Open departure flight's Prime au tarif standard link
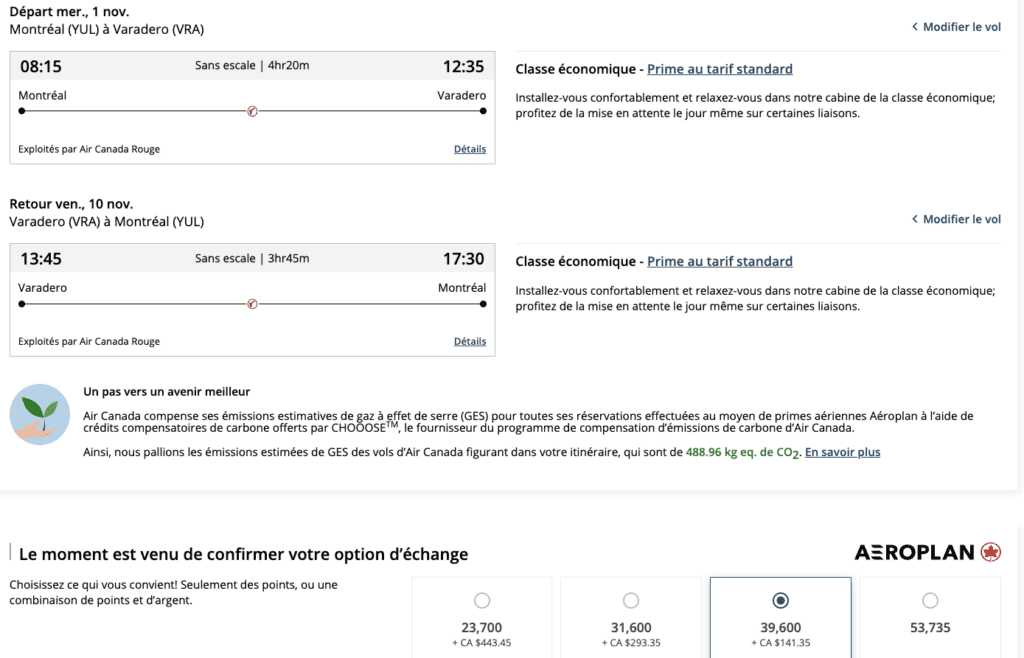 click(x=720, y=69)
